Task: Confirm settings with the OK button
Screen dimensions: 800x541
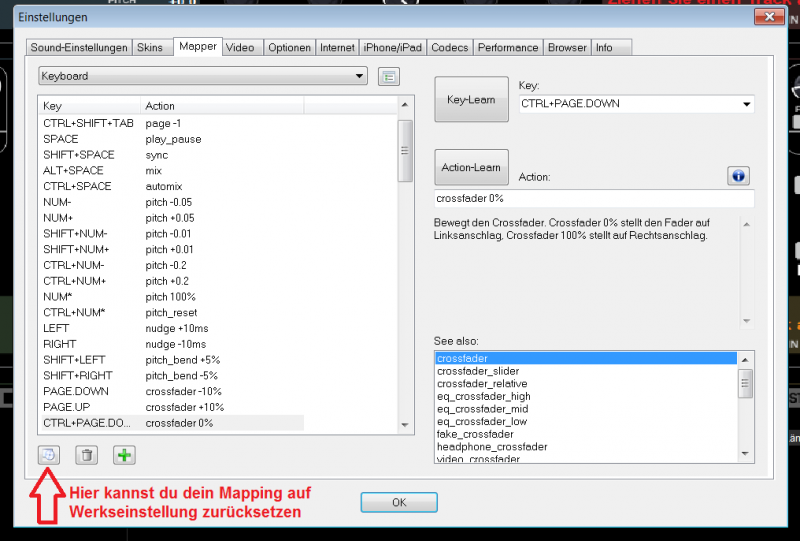Action: tap(399, 502)
